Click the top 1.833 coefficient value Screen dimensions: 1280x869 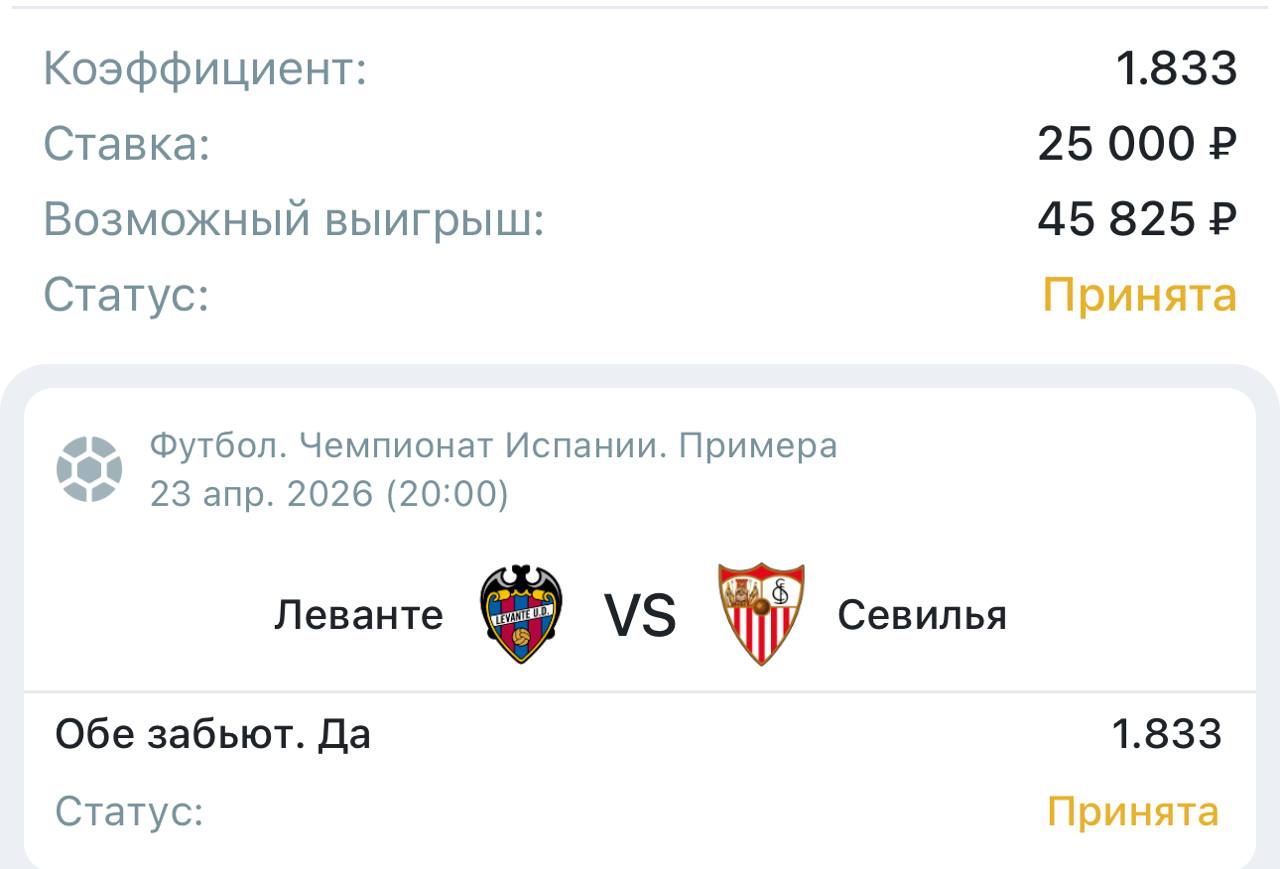coord(1176,70)
